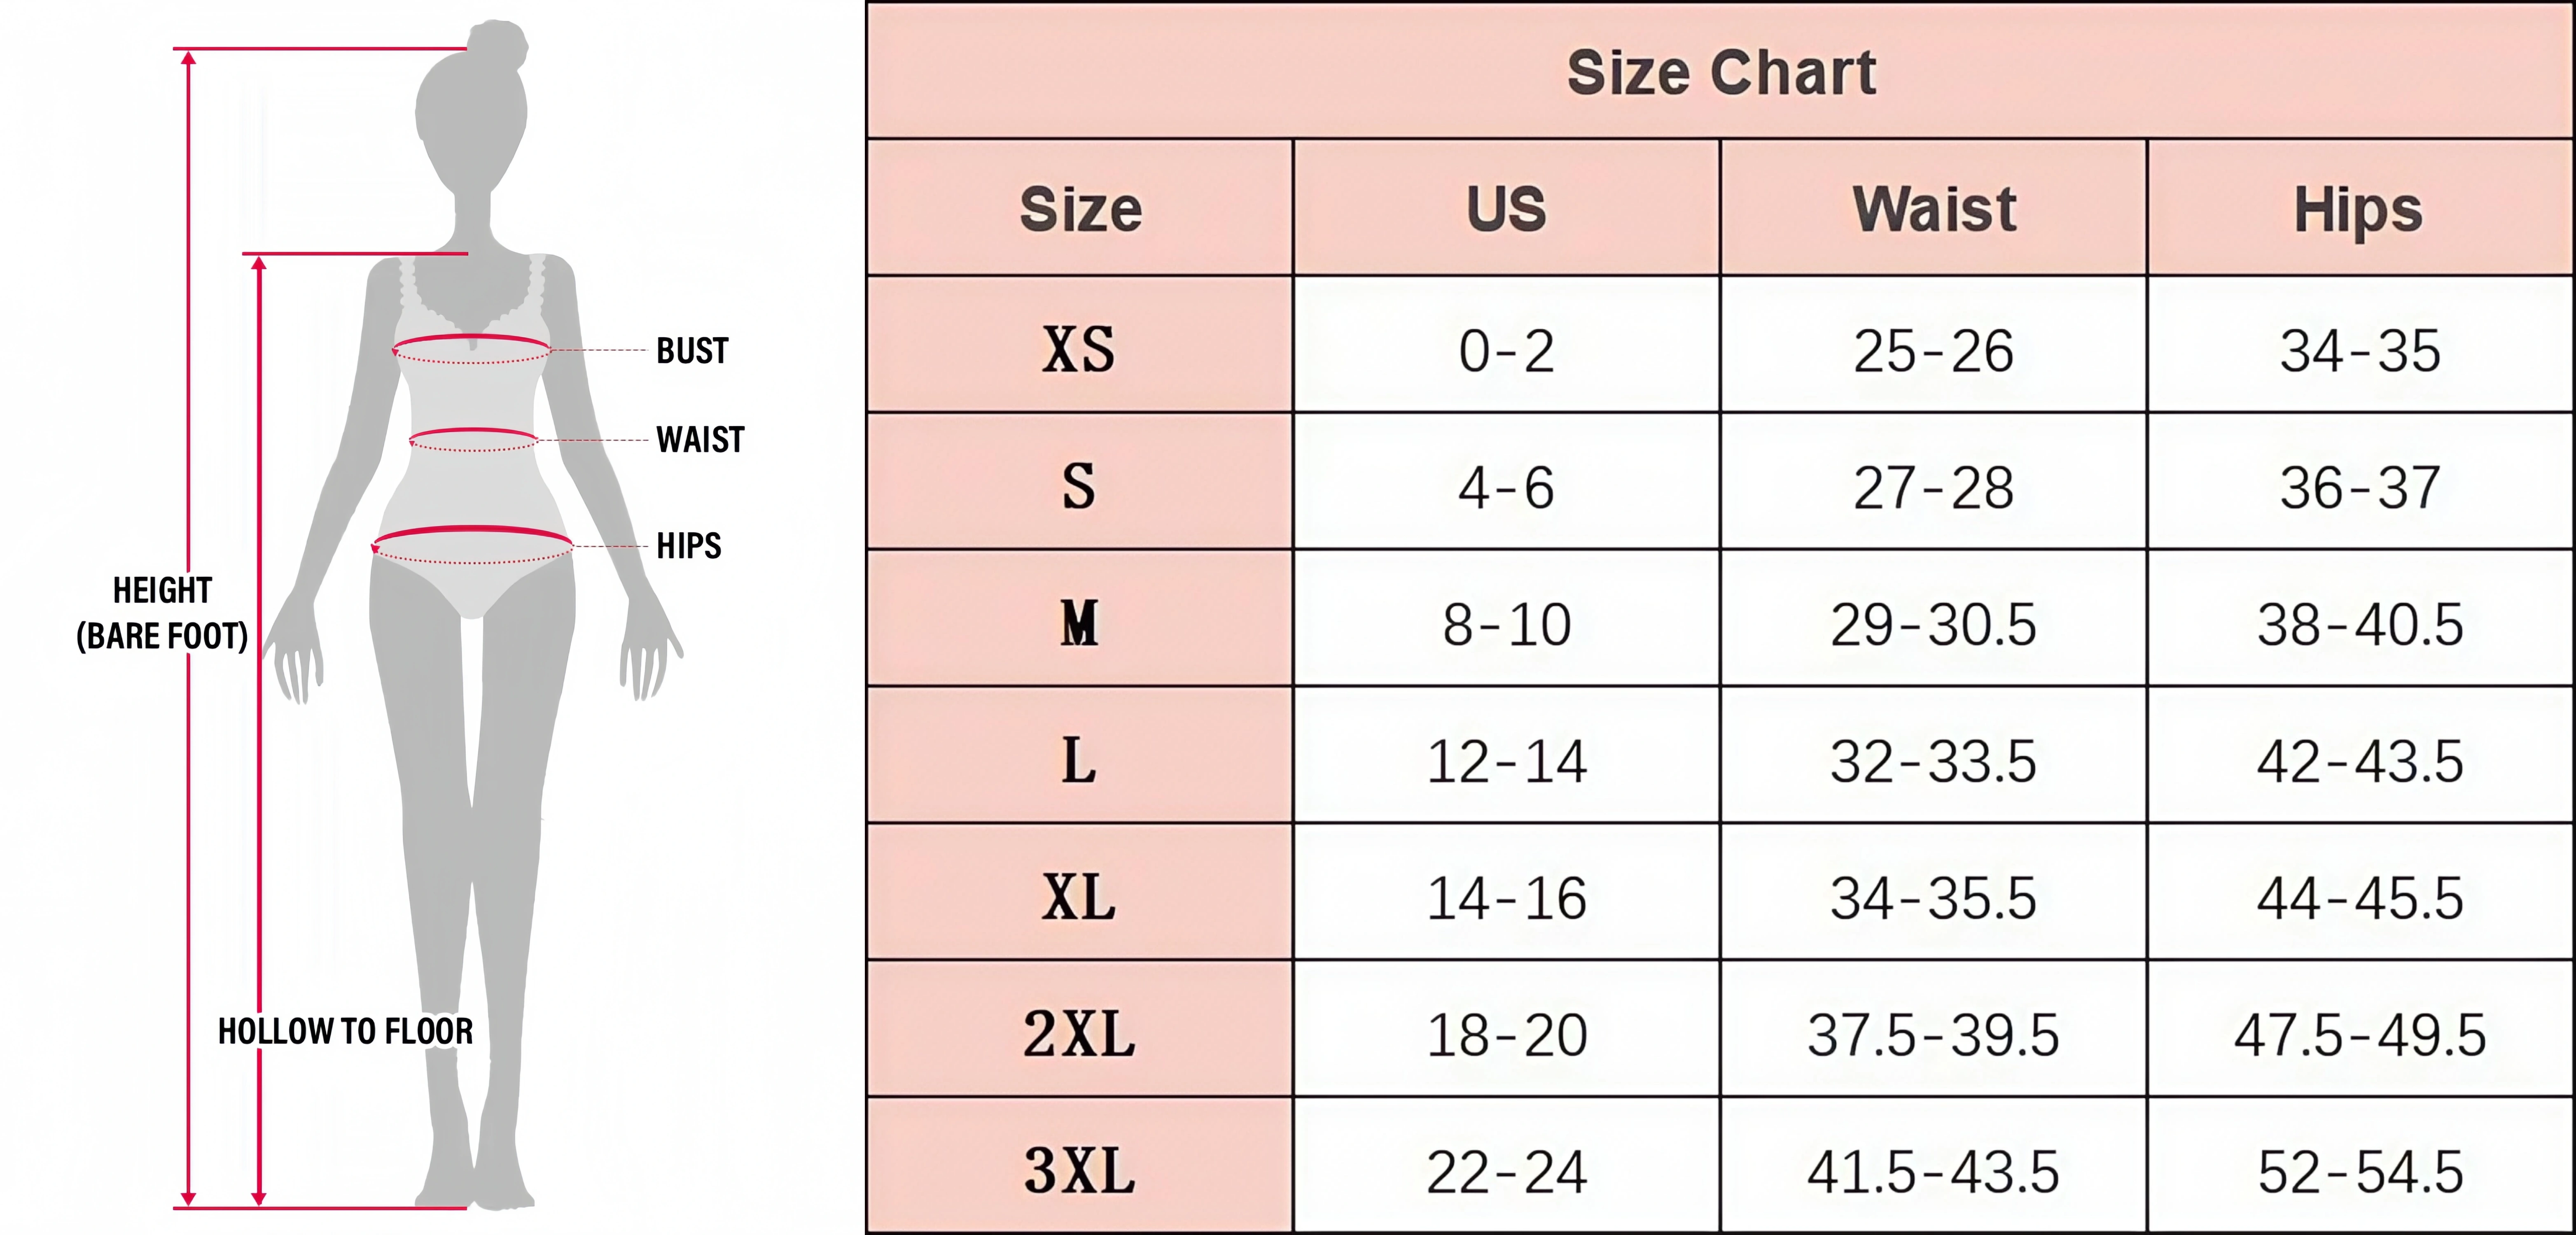
Task: Click the 2XL size row label
Action: tap(1078, 1034)
